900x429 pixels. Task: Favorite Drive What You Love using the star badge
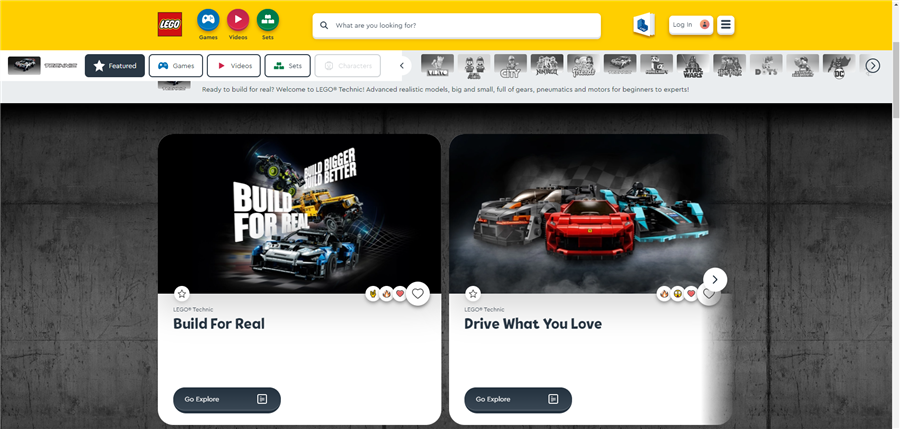[x=473, y=293]
